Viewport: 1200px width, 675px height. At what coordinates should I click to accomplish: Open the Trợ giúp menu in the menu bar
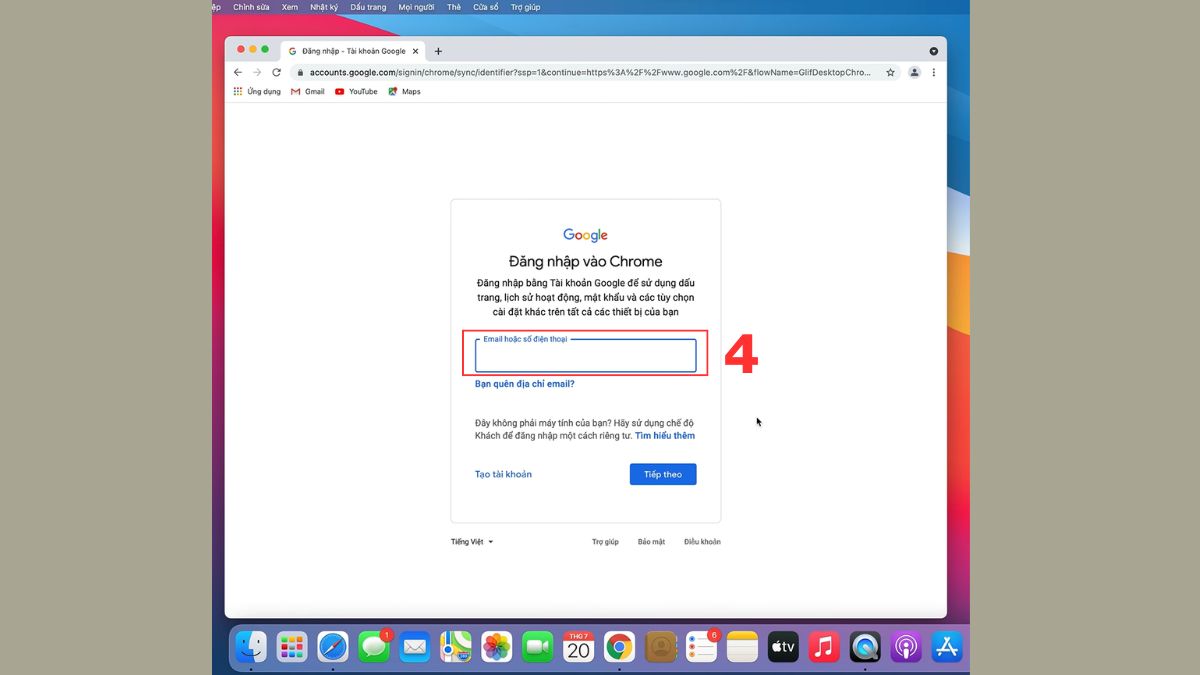(525, 7)
